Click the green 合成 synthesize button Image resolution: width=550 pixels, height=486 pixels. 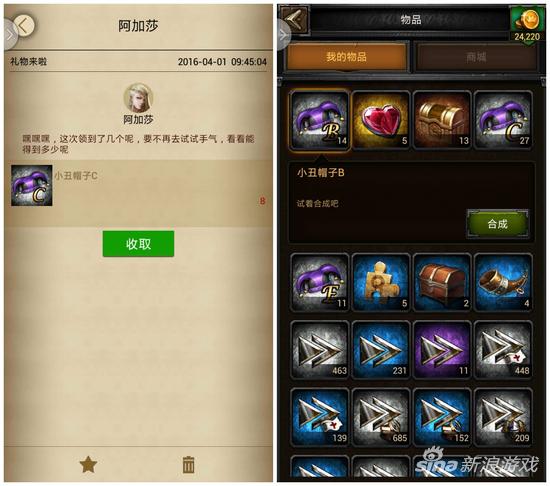(x=498, y=224)
